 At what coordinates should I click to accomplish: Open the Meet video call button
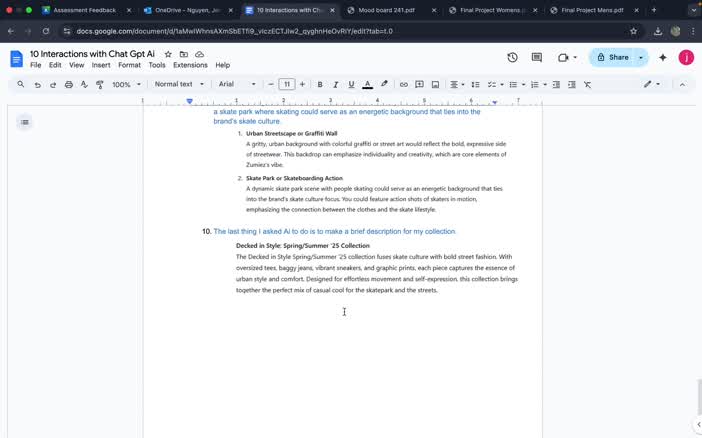[567, 57]
